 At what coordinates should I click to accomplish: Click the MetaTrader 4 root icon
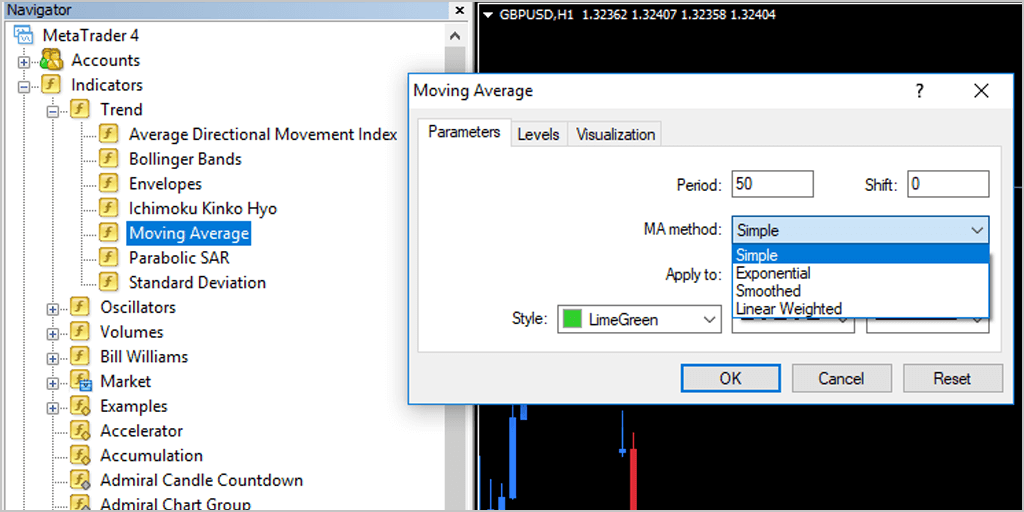coord(24,35)
